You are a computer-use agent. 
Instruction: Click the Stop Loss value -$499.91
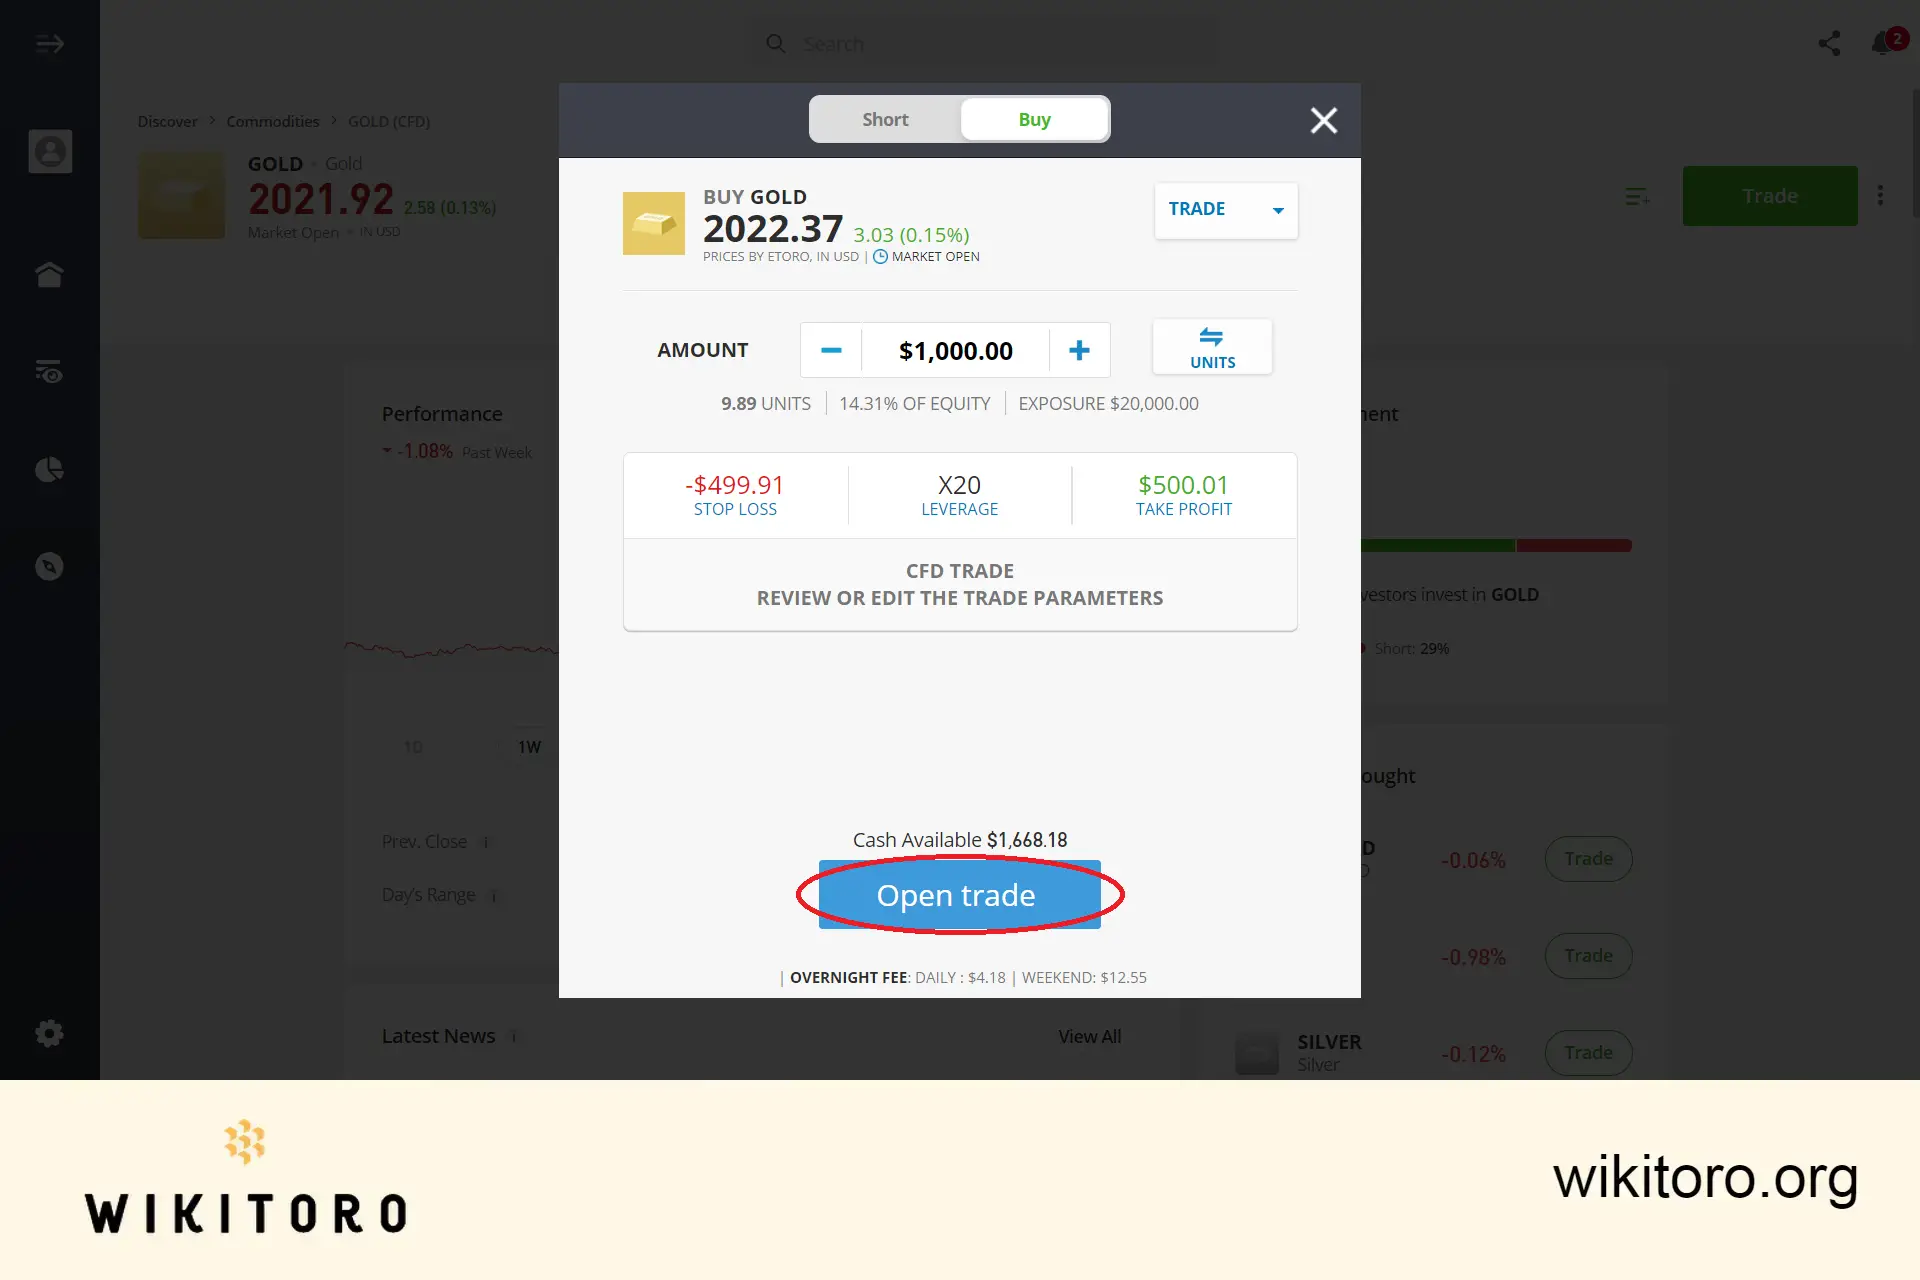tap(734, 484)
